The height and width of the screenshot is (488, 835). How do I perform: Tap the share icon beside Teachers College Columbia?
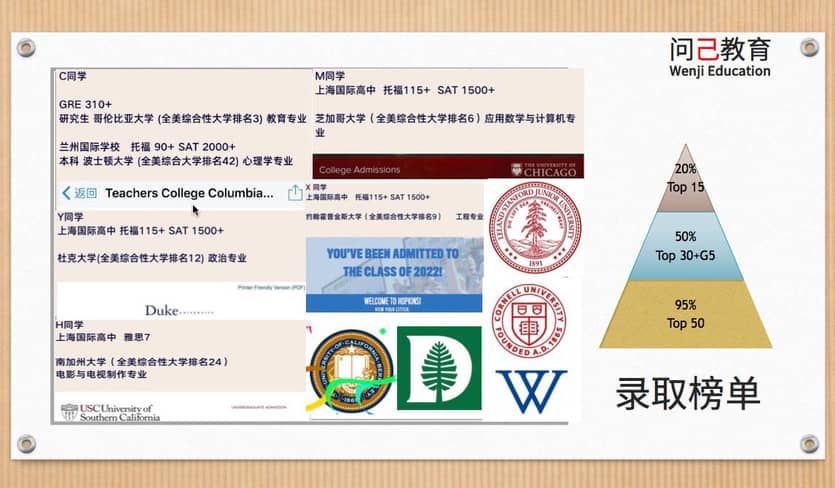[x=295, y=192]
